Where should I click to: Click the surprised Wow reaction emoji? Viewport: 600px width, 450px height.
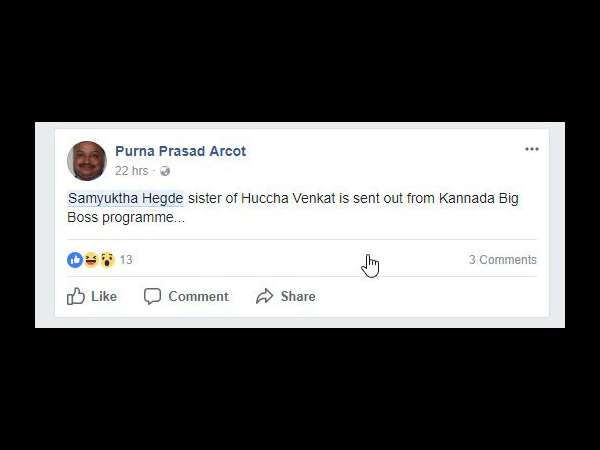(108, 260)
